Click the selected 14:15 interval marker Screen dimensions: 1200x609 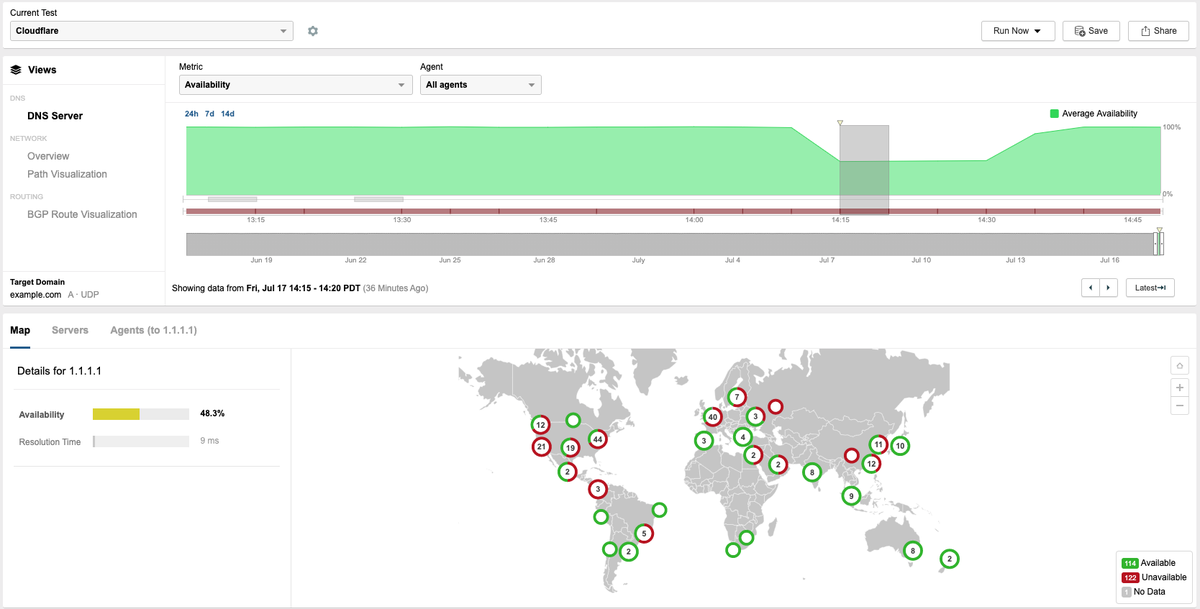tap(840, 124)
